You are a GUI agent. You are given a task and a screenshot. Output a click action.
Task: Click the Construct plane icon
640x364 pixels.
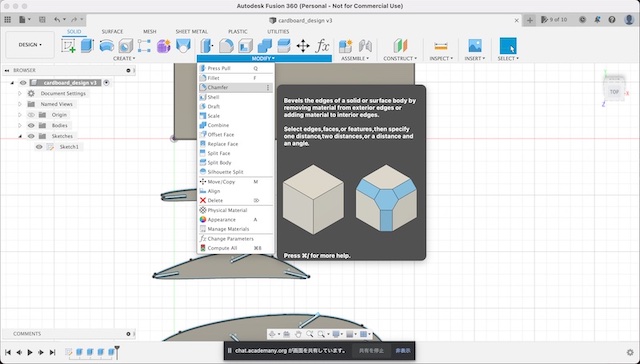coord(400,46)
